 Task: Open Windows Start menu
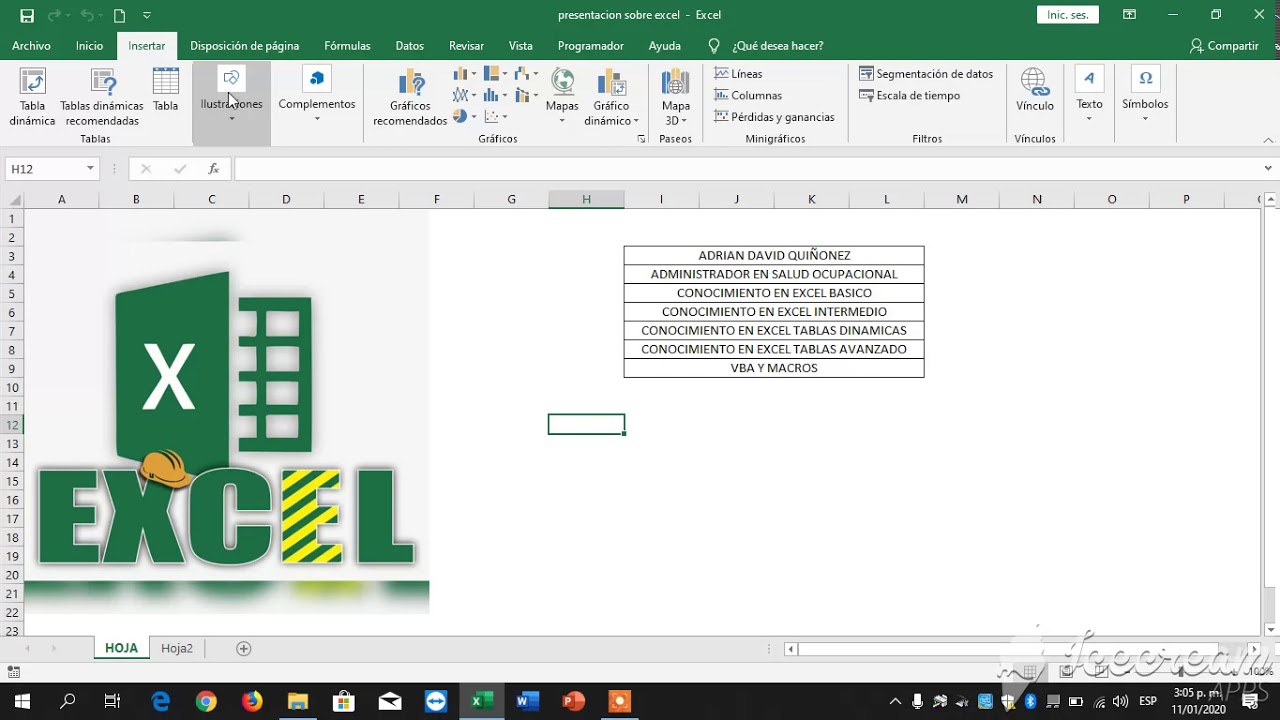[x=22, y=701]
